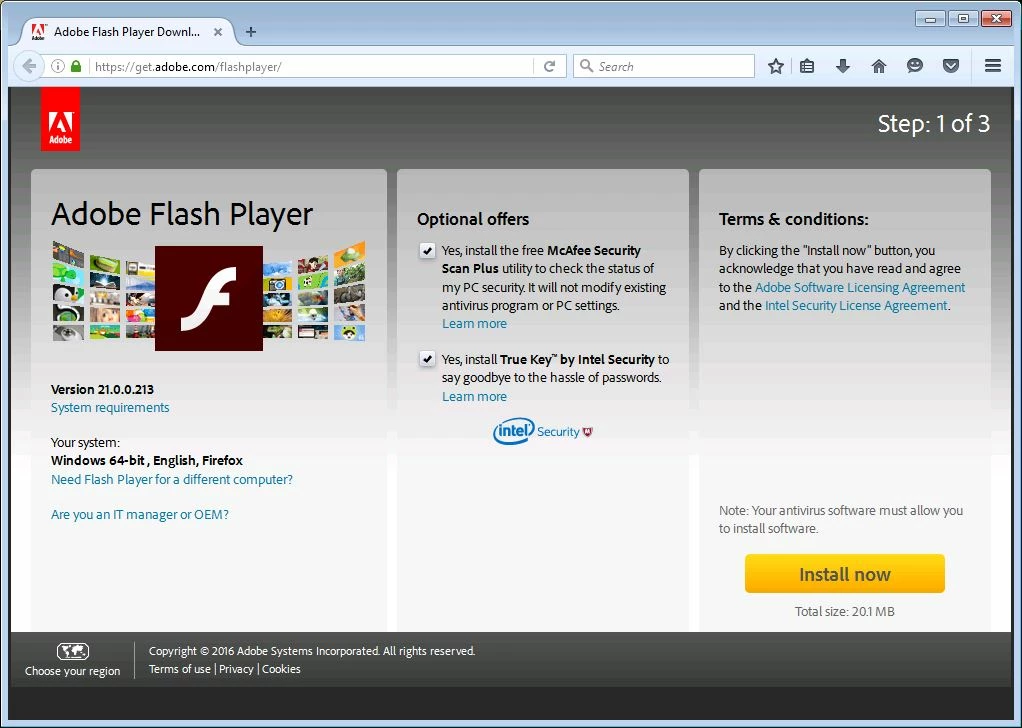Close the Adobe Flash Player tab
The height and width of the screenshot is (728, 1022).
(x=218, y=32)
